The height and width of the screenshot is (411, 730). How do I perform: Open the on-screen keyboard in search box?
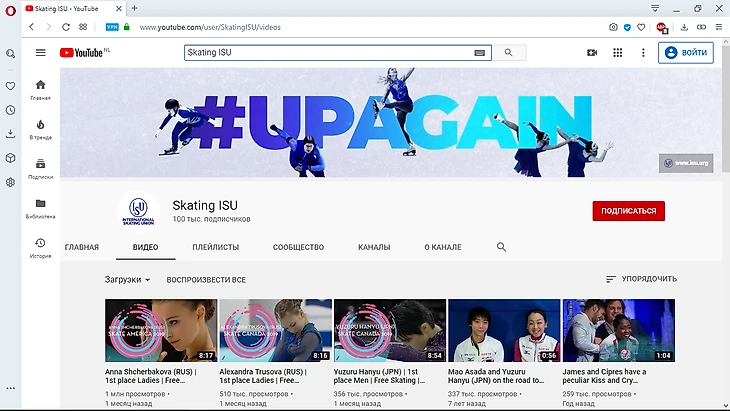(480, 53)
